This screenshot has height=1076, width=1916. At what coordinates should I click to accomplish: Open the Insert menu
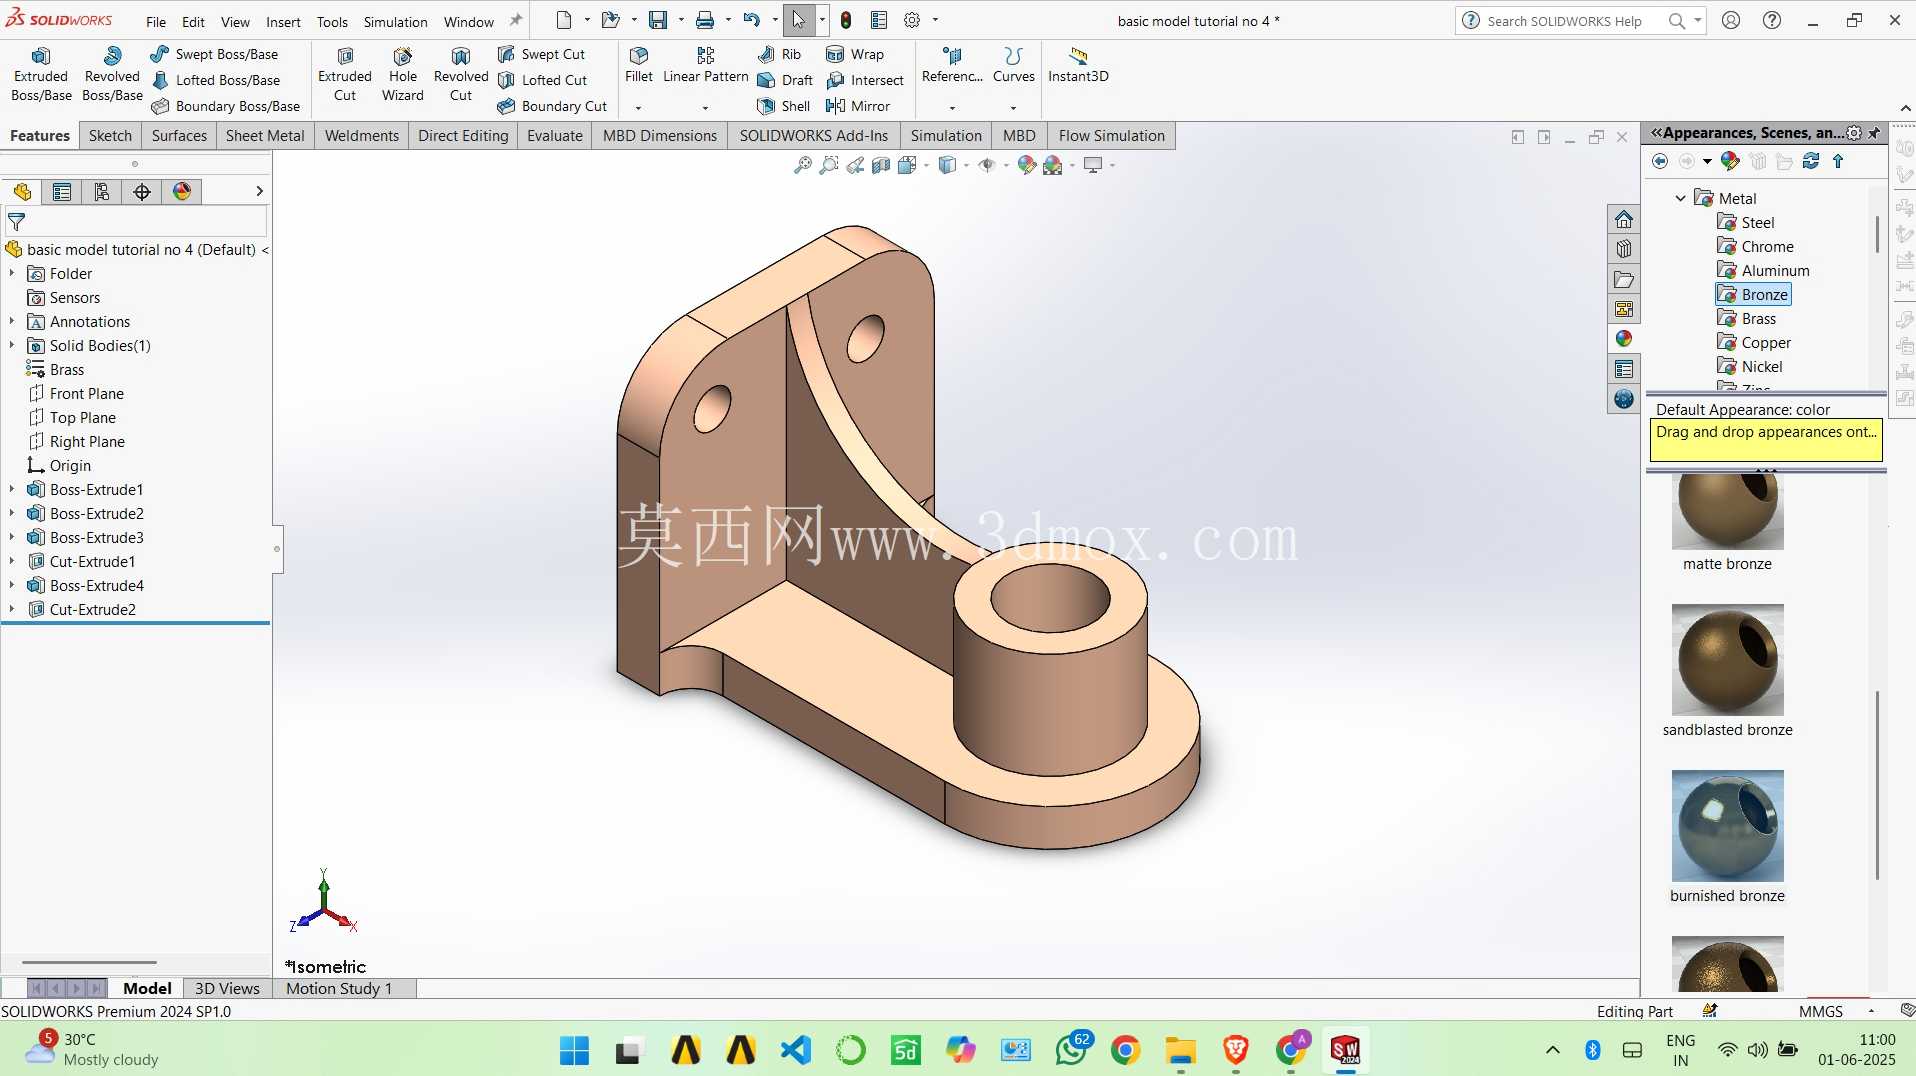[x=283, y=21]
